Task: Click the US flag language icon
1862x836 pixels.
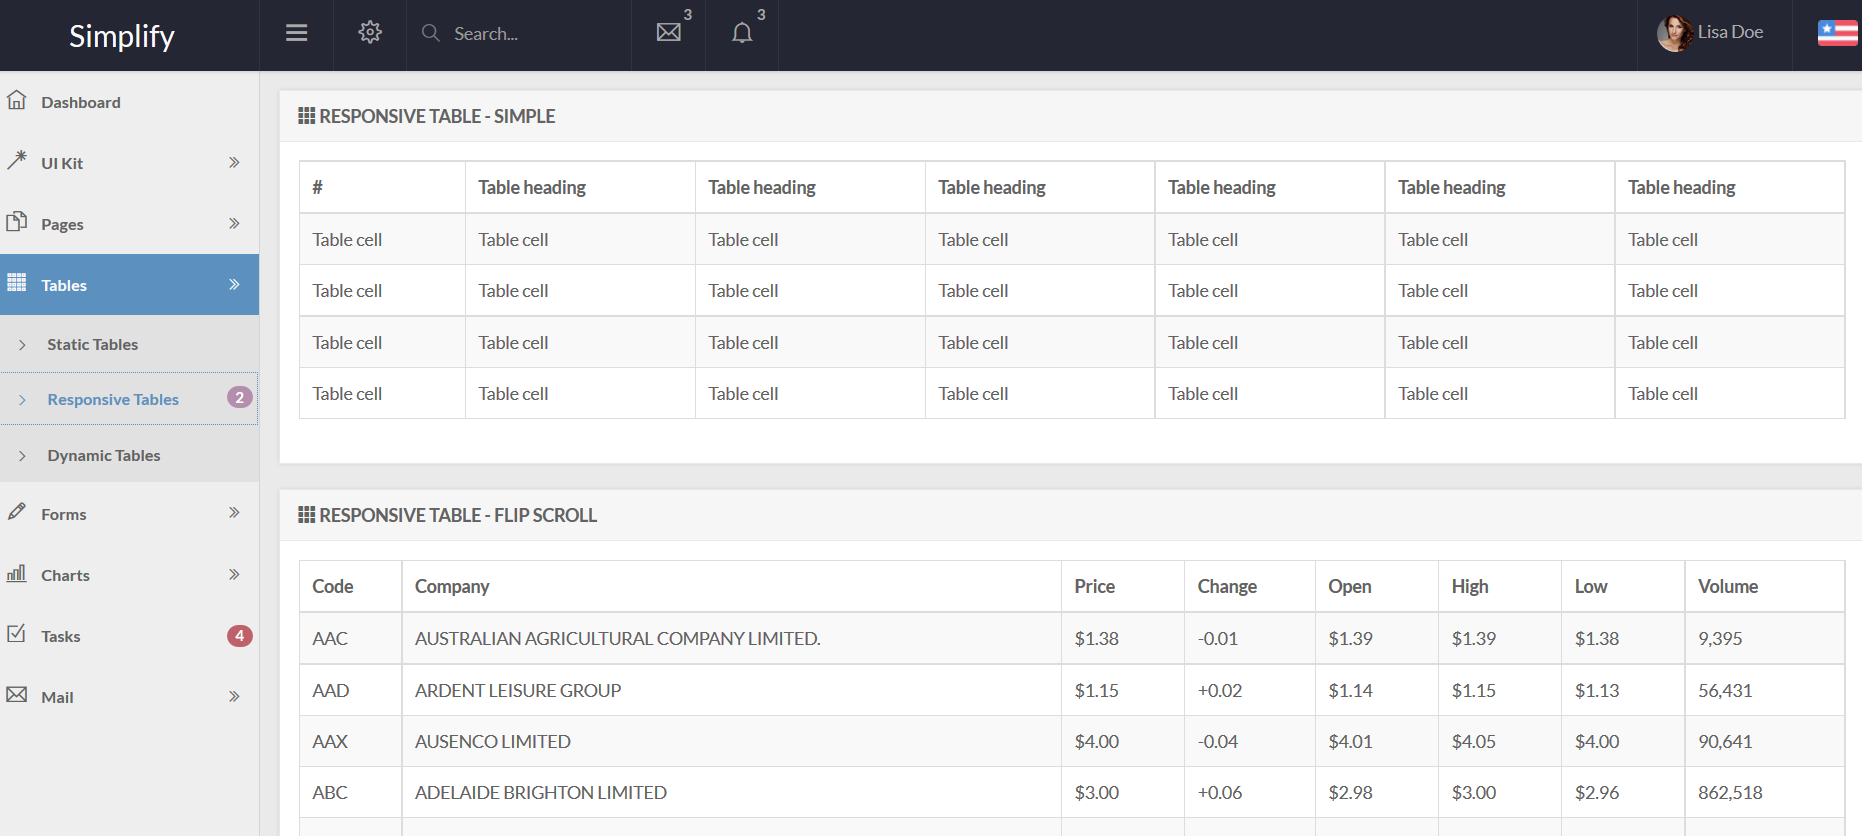Action: tap(1837, 33)
